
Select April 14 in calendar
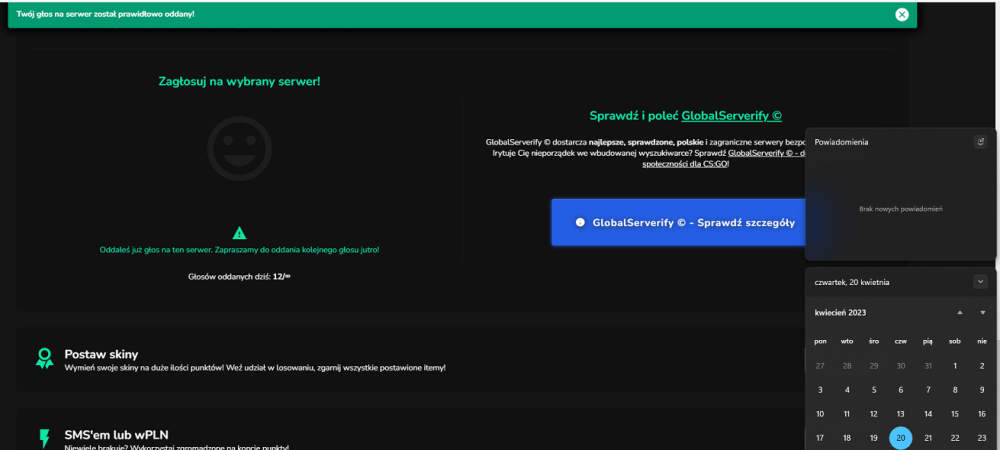tap(928, 414)
